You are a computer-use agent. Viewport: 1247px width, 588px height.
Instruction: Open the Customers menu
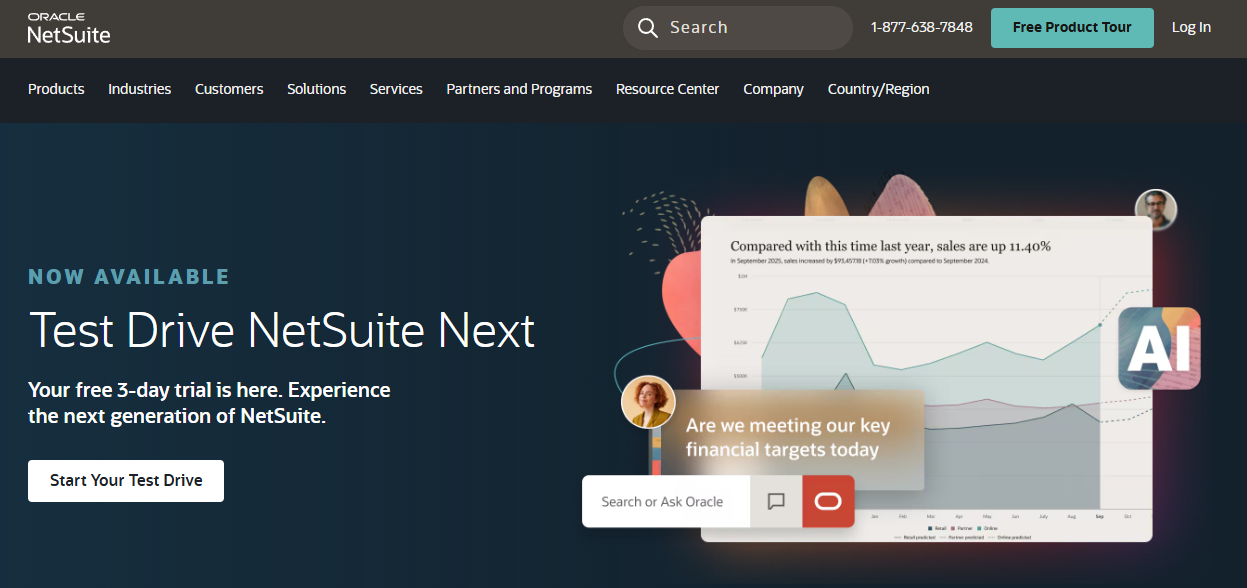pos(229,89)
